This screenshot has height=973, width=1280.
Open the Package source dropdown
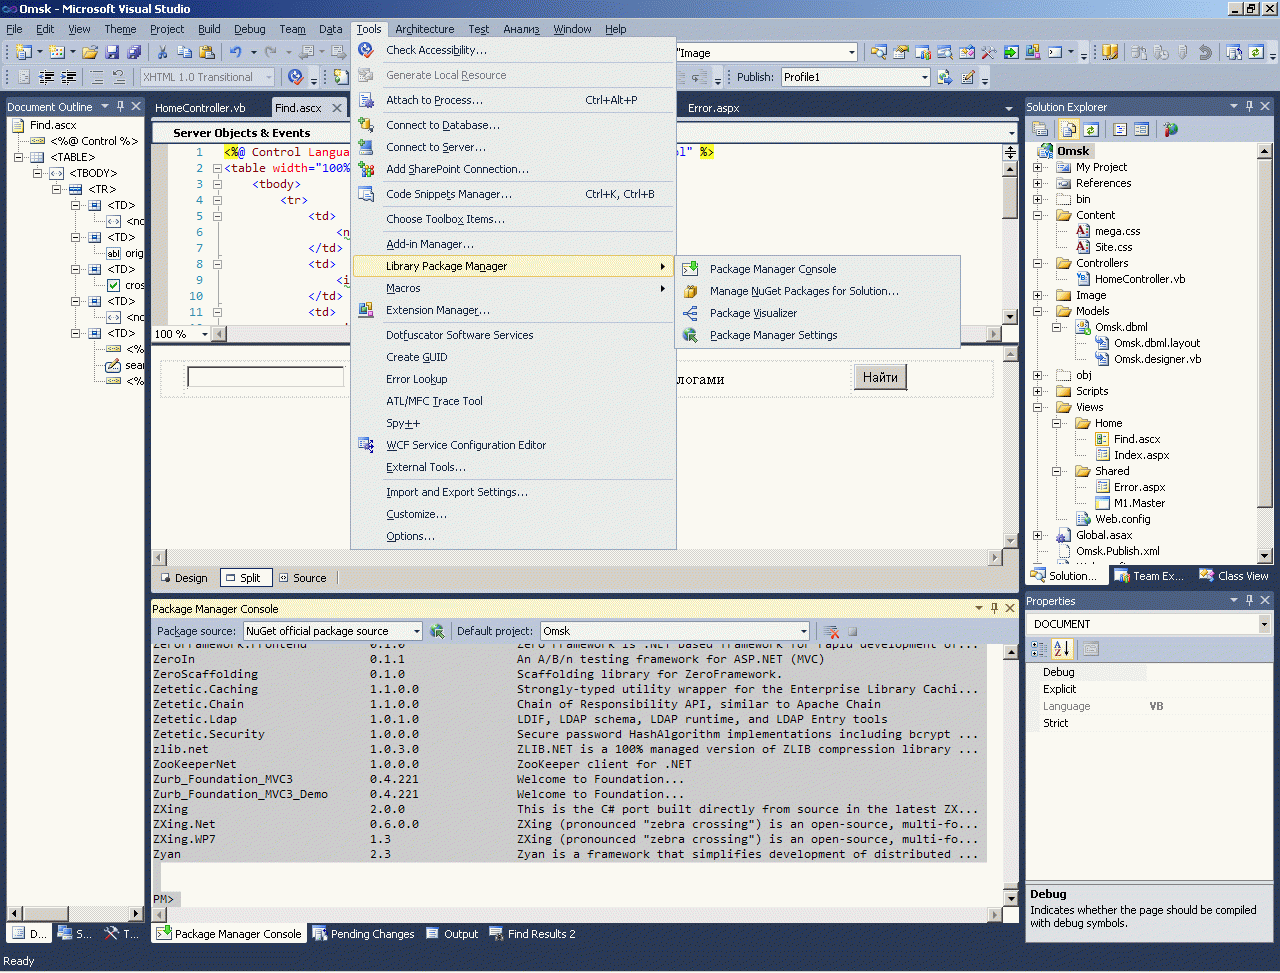pos(417,631)
